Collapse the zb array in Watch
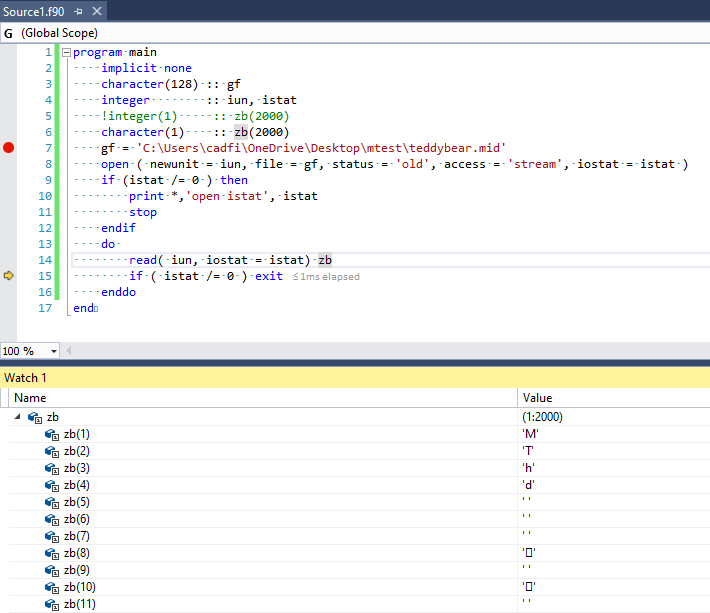The height and width of the screenshot is (613, 710). pos(15,416)
